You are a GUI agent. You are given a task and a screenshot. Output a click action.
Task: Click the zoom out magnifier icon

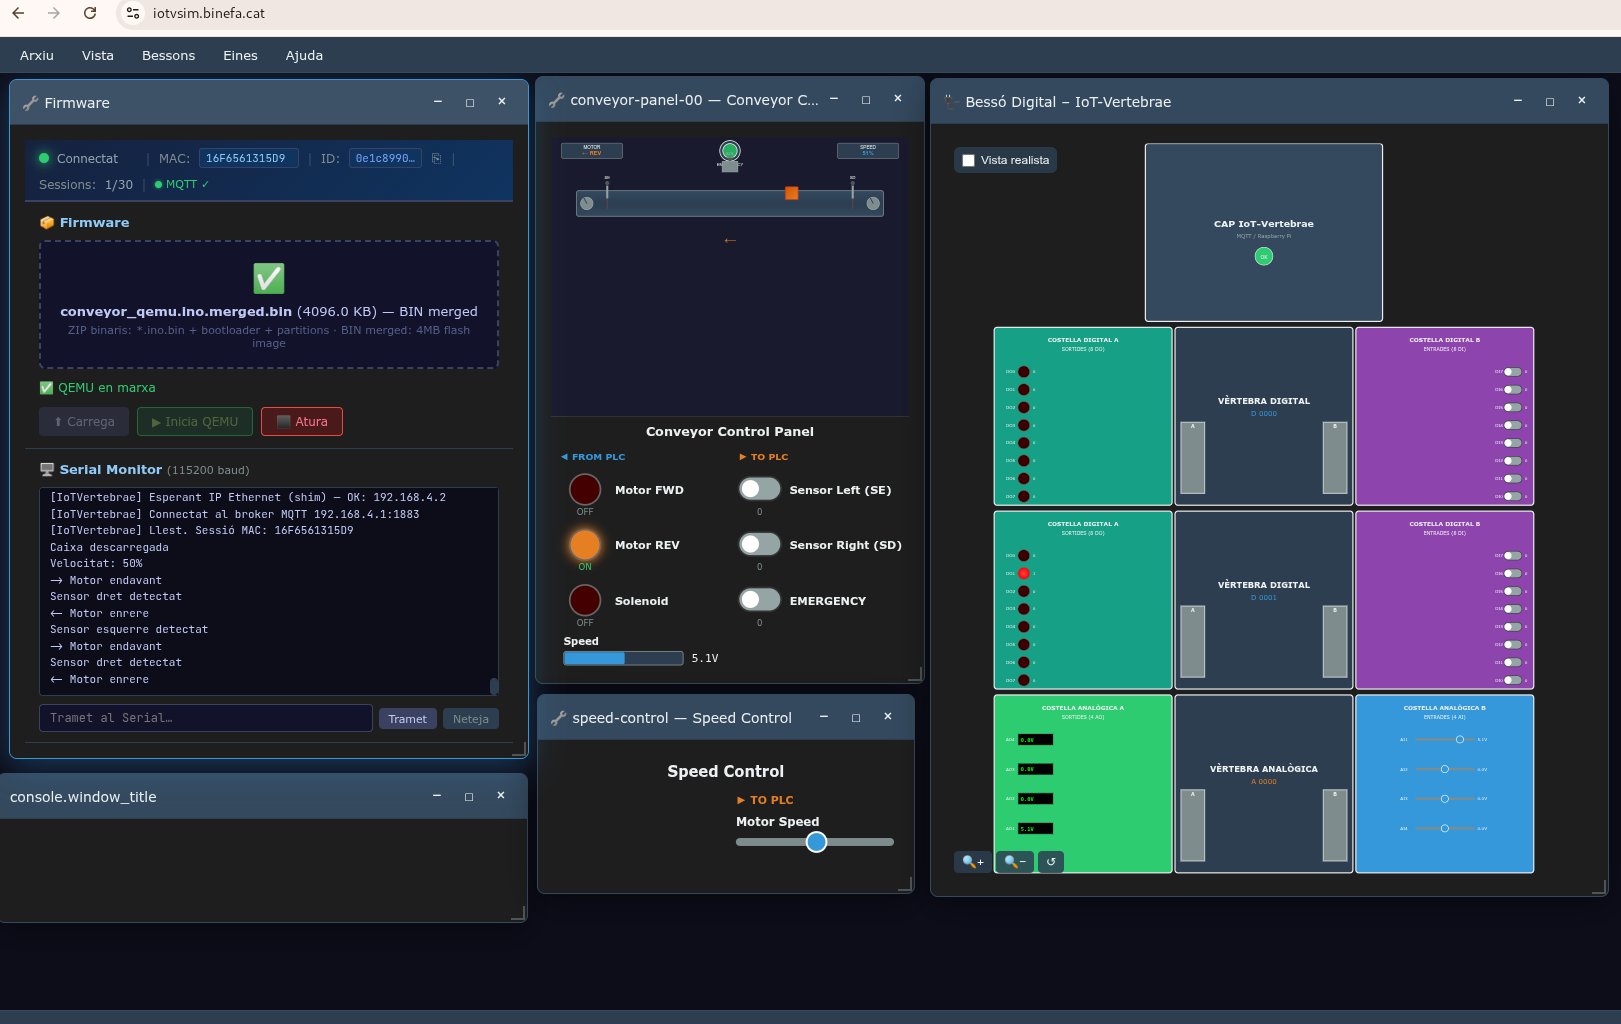click(x=1014, y=861)
